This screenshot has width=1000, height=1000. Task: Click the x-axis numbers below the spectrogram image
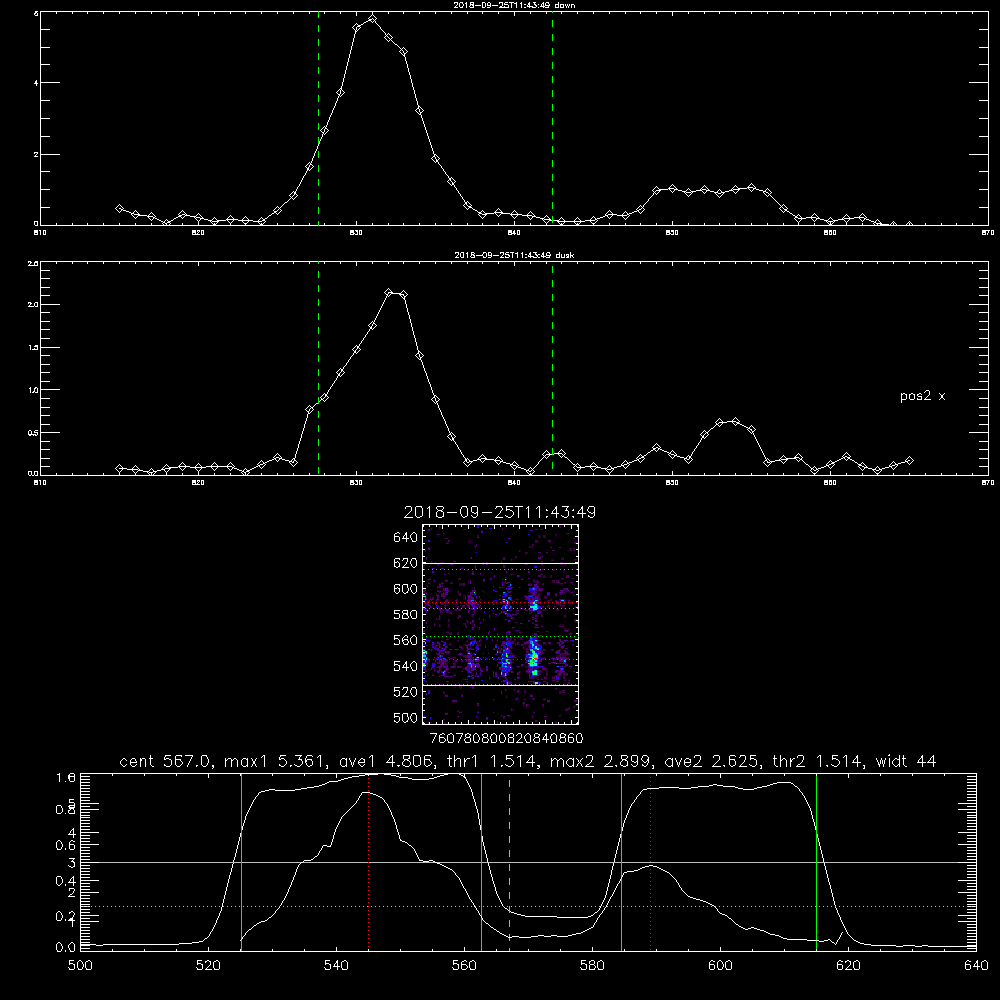click(506, 739)
